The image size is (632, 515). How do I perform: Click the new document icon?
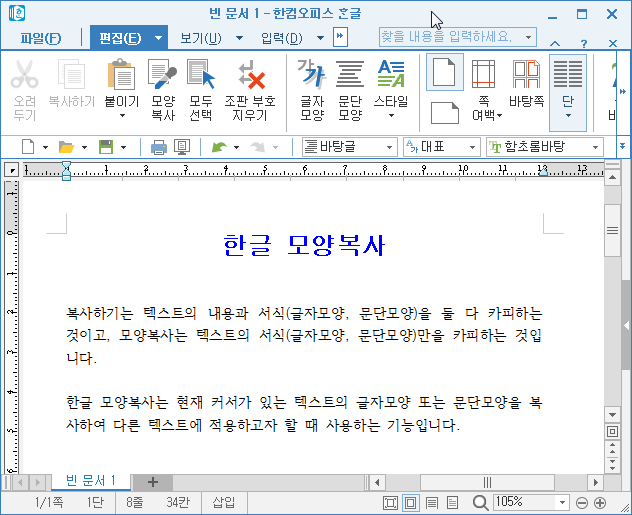point(28,147)
